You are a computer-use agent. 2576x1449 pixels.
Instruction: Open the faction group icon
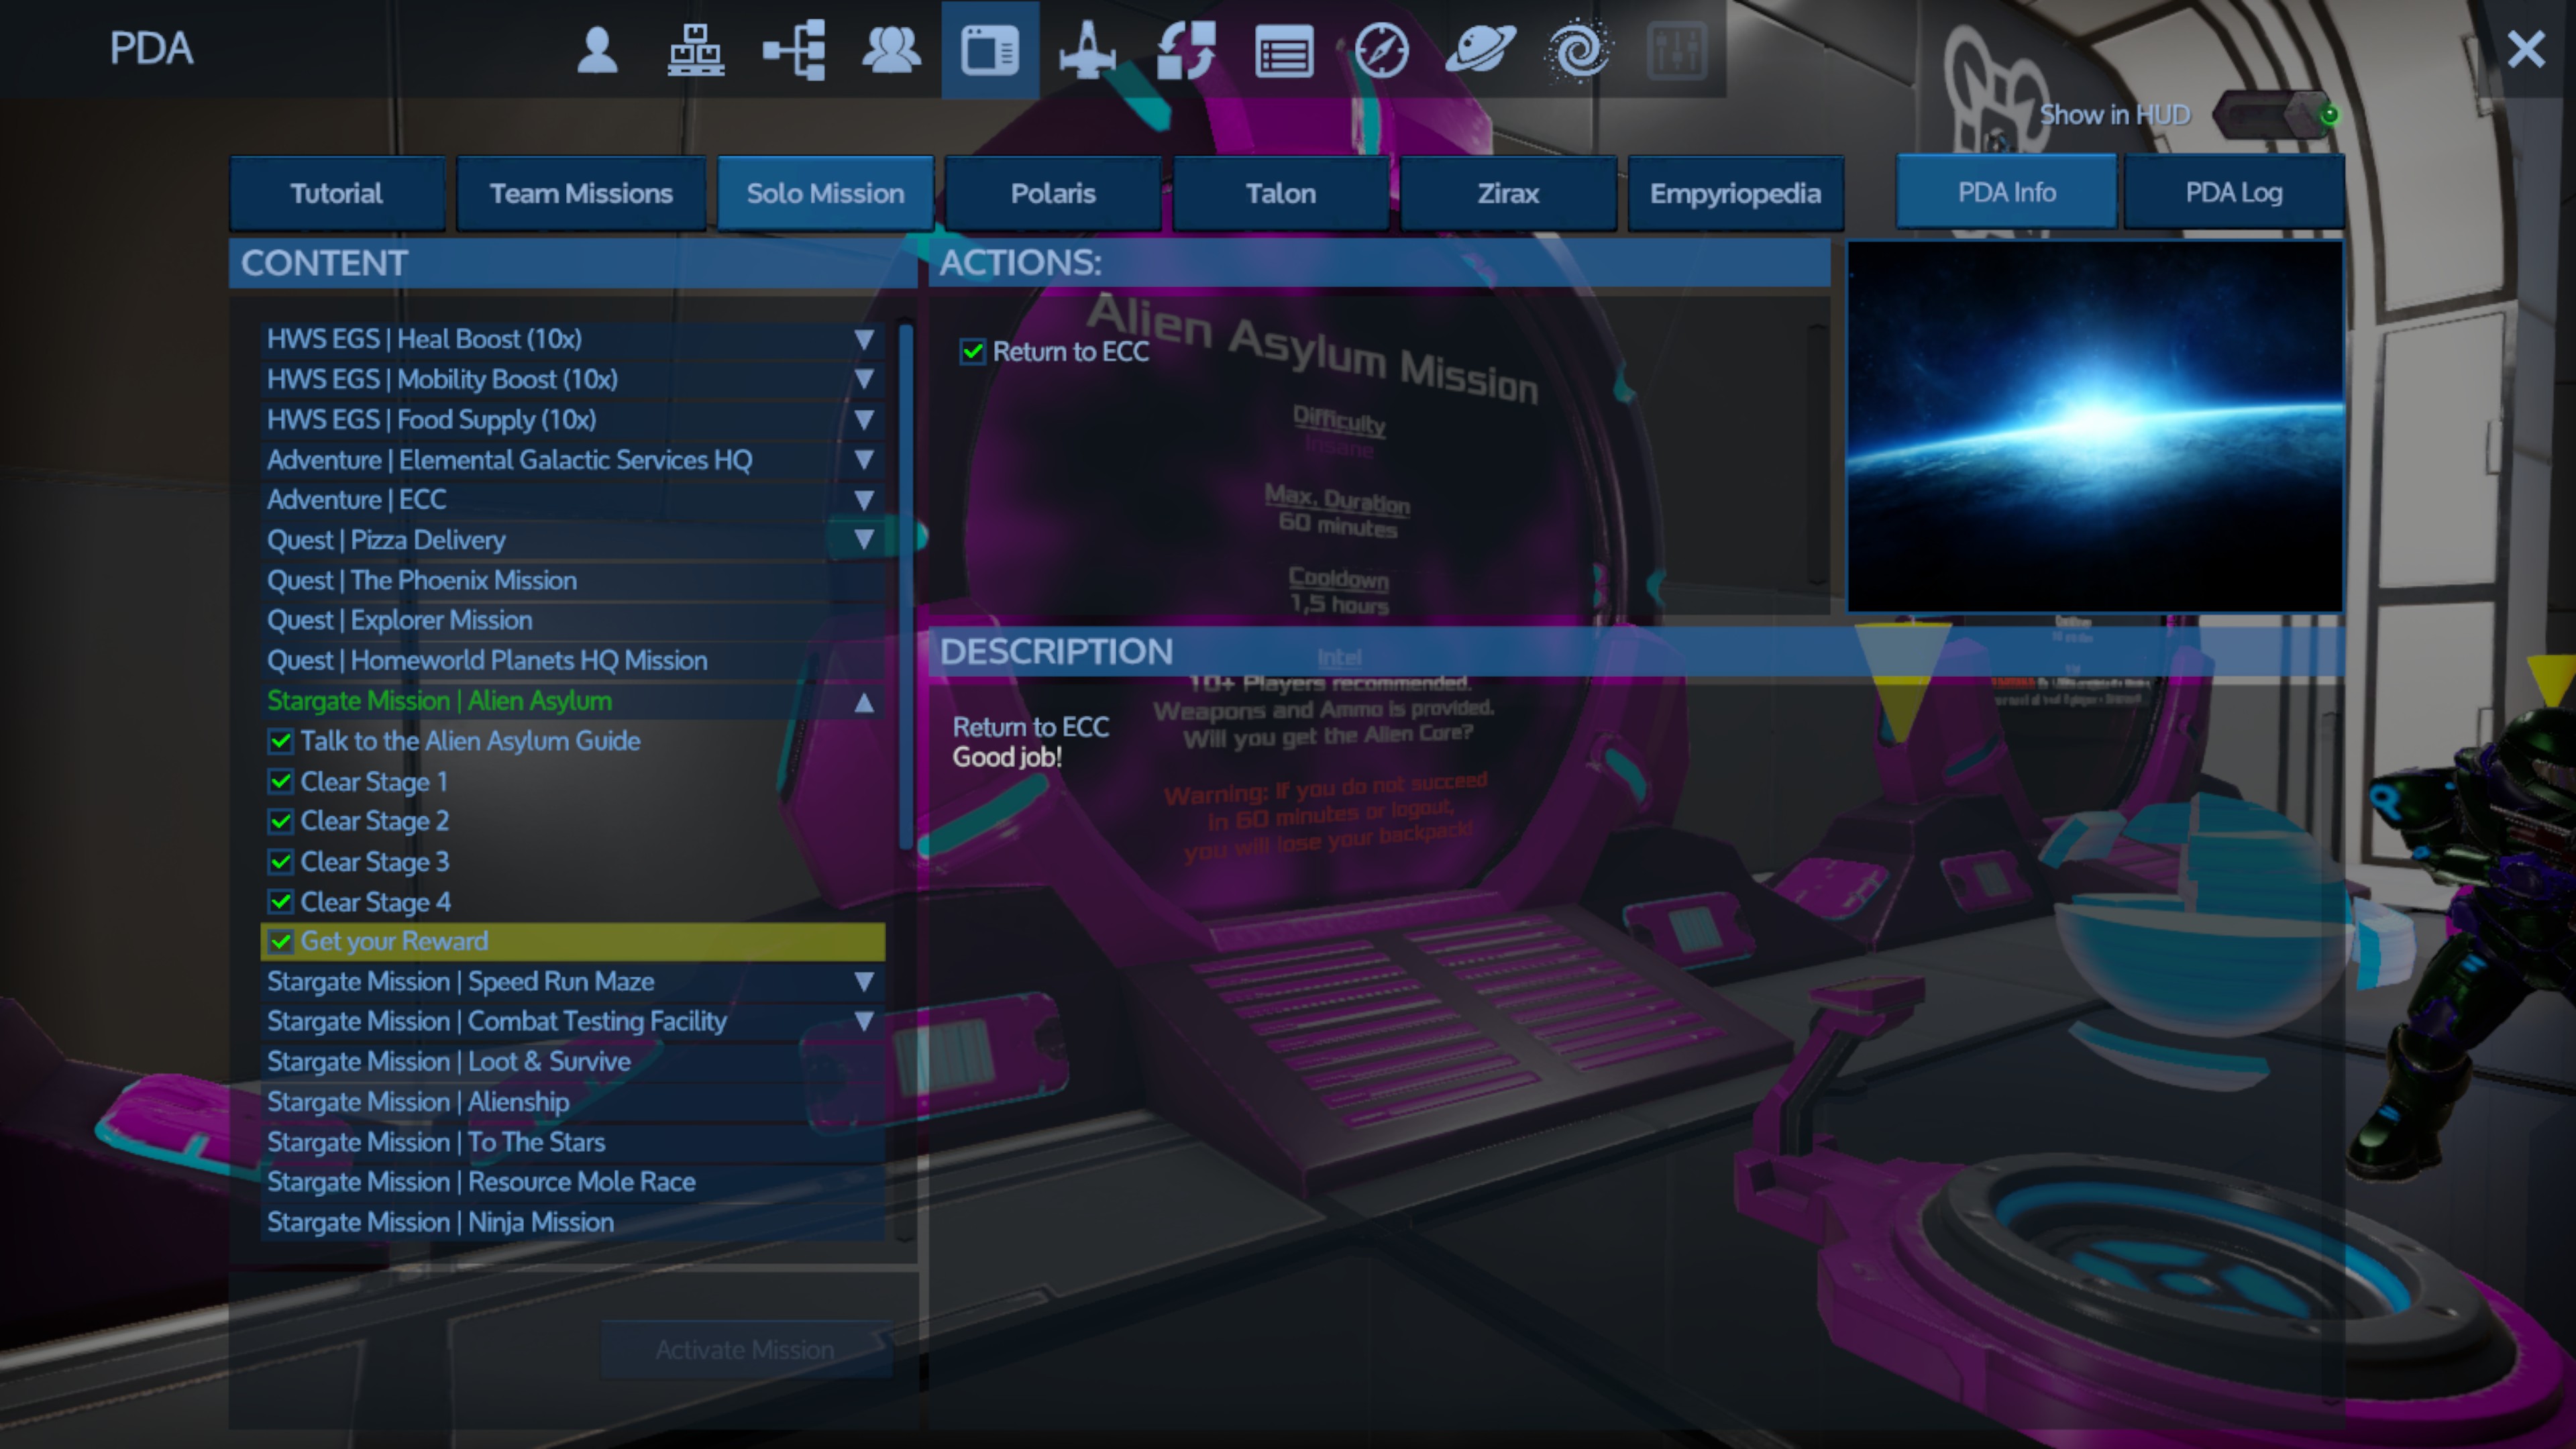pyautogui.click(x=891, y=50)
